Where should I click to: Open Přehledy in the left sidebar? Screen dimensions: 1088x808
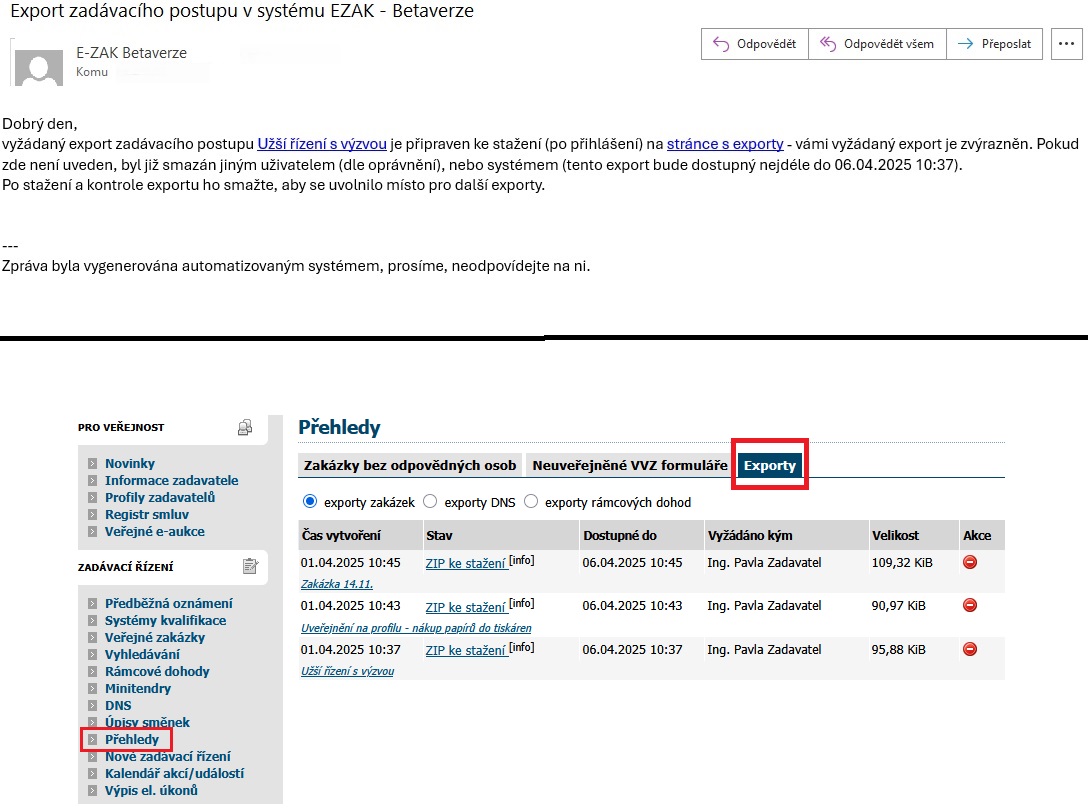point(132,740)
